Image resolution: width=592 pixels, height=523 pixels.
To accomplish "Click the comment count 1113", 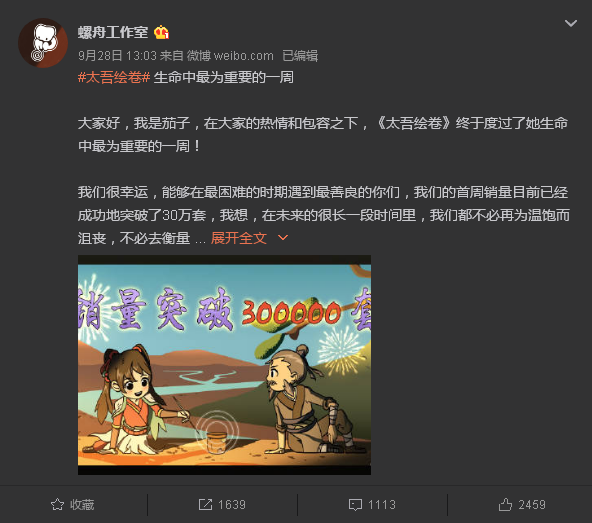I will pos(382,504).
